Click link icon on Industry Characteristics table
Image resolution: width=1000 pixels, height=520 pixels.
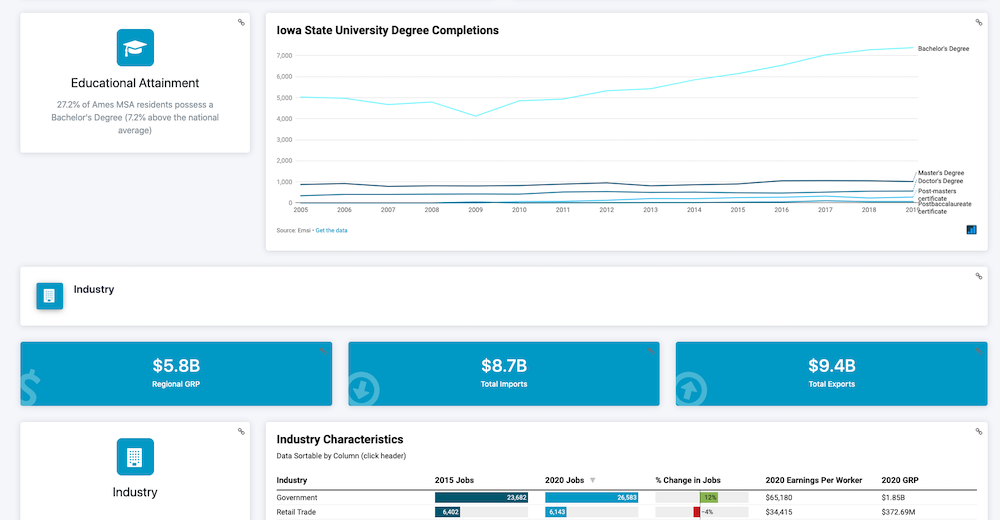point(978,431)
